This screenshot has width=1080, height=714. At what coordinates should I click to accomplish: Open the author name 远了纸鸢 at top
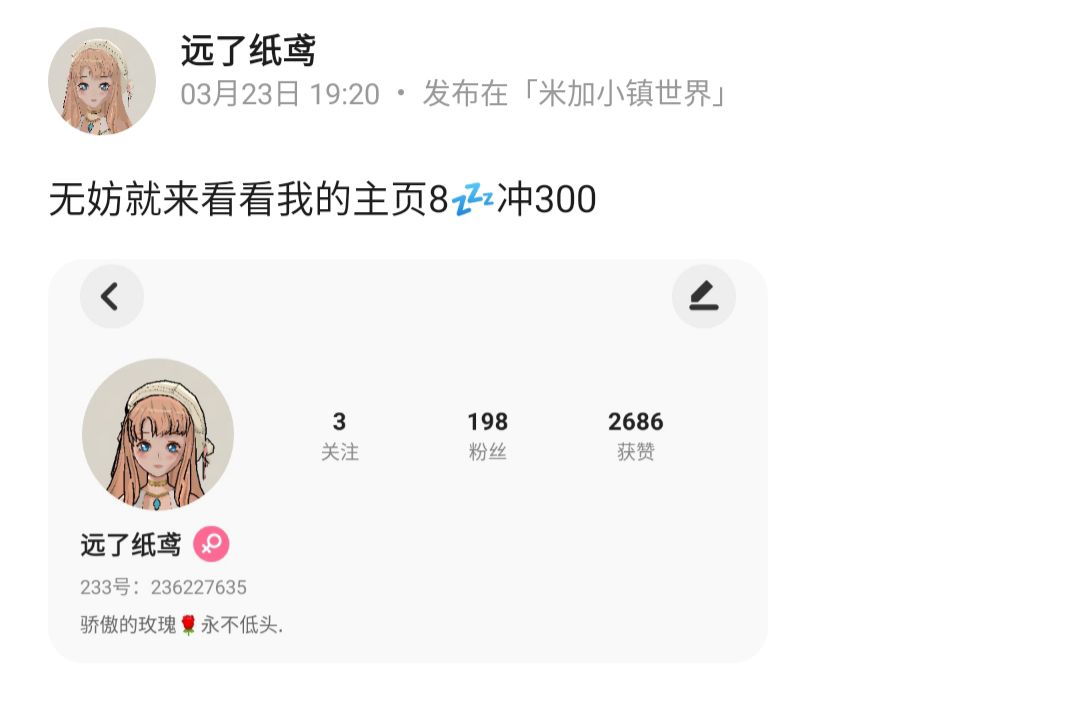(248, 51)
